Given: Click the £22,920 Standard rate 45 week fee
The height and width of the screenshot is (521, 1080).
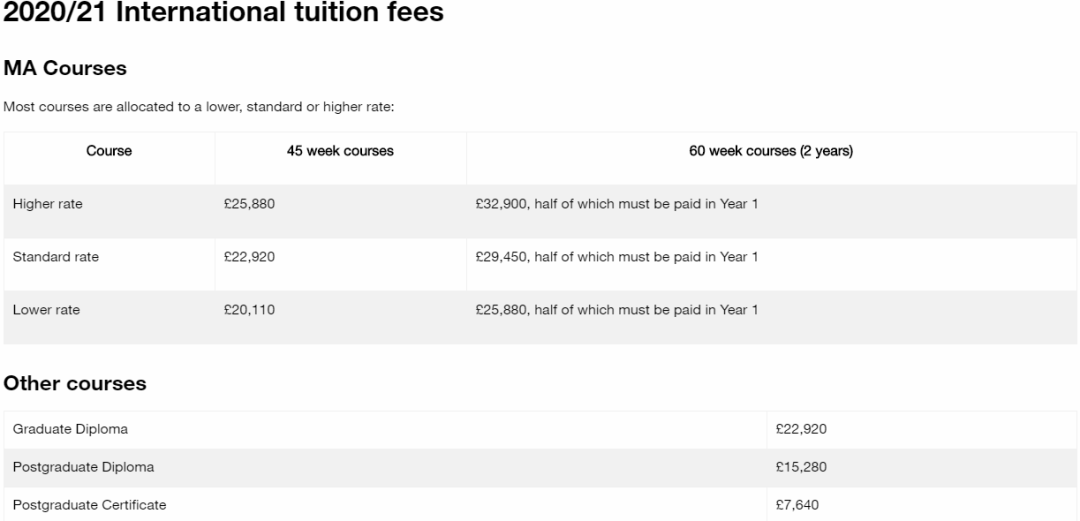Looking at the screenshot, I should pyautogui.click(x=249, y=257).
